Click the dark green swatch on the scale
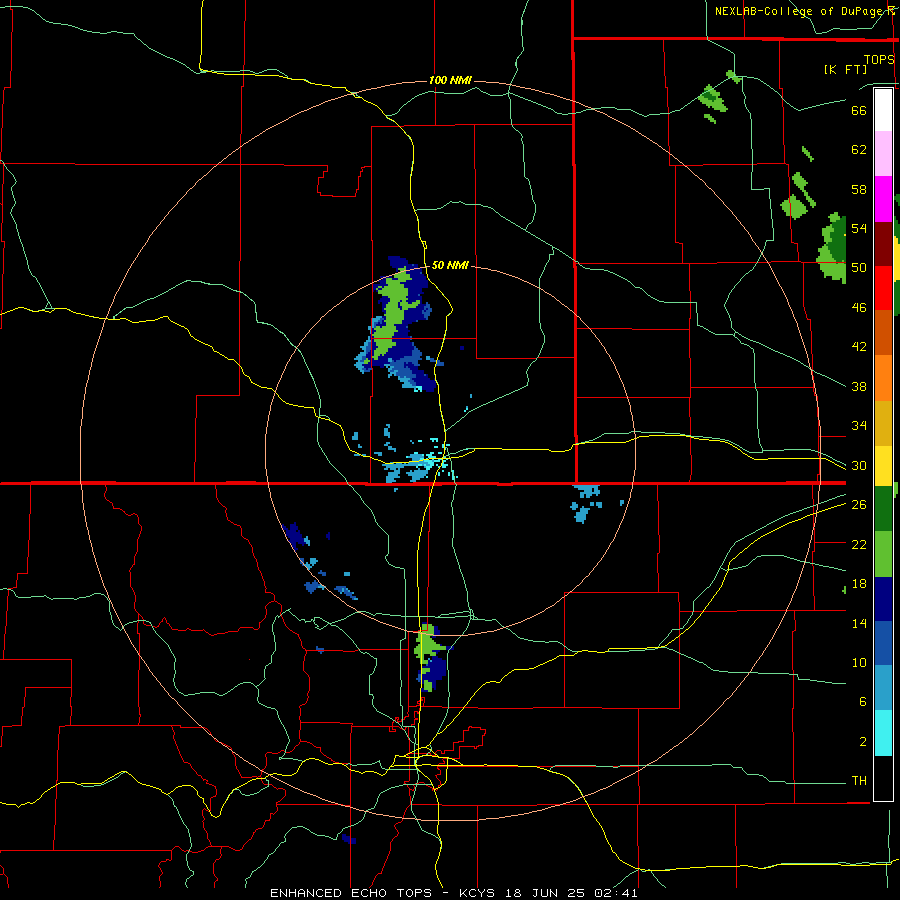 [883, 509]
